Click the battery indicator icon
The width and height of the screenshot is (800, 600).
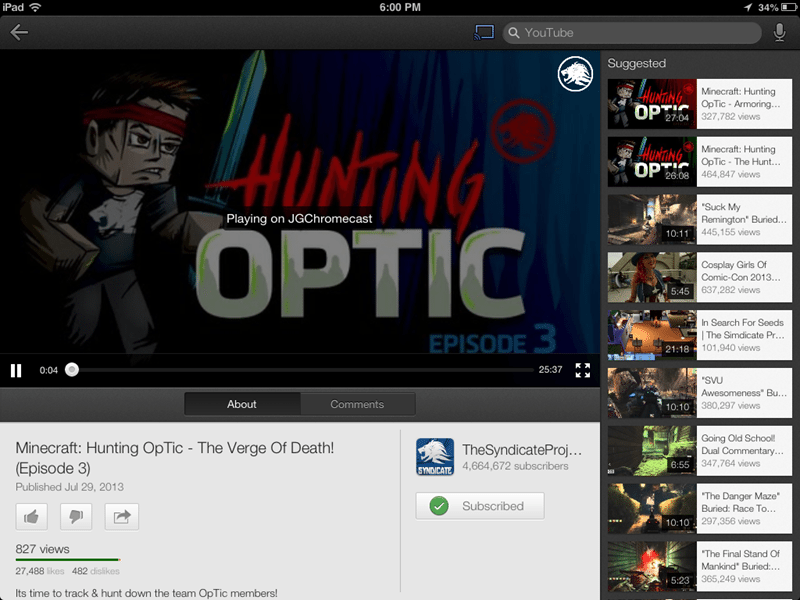pos(789,7)
